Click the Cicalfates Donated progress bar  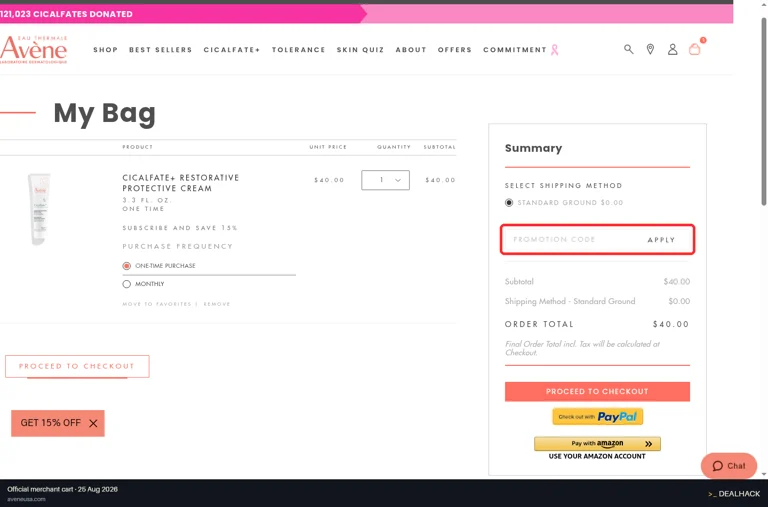(366, 14)
